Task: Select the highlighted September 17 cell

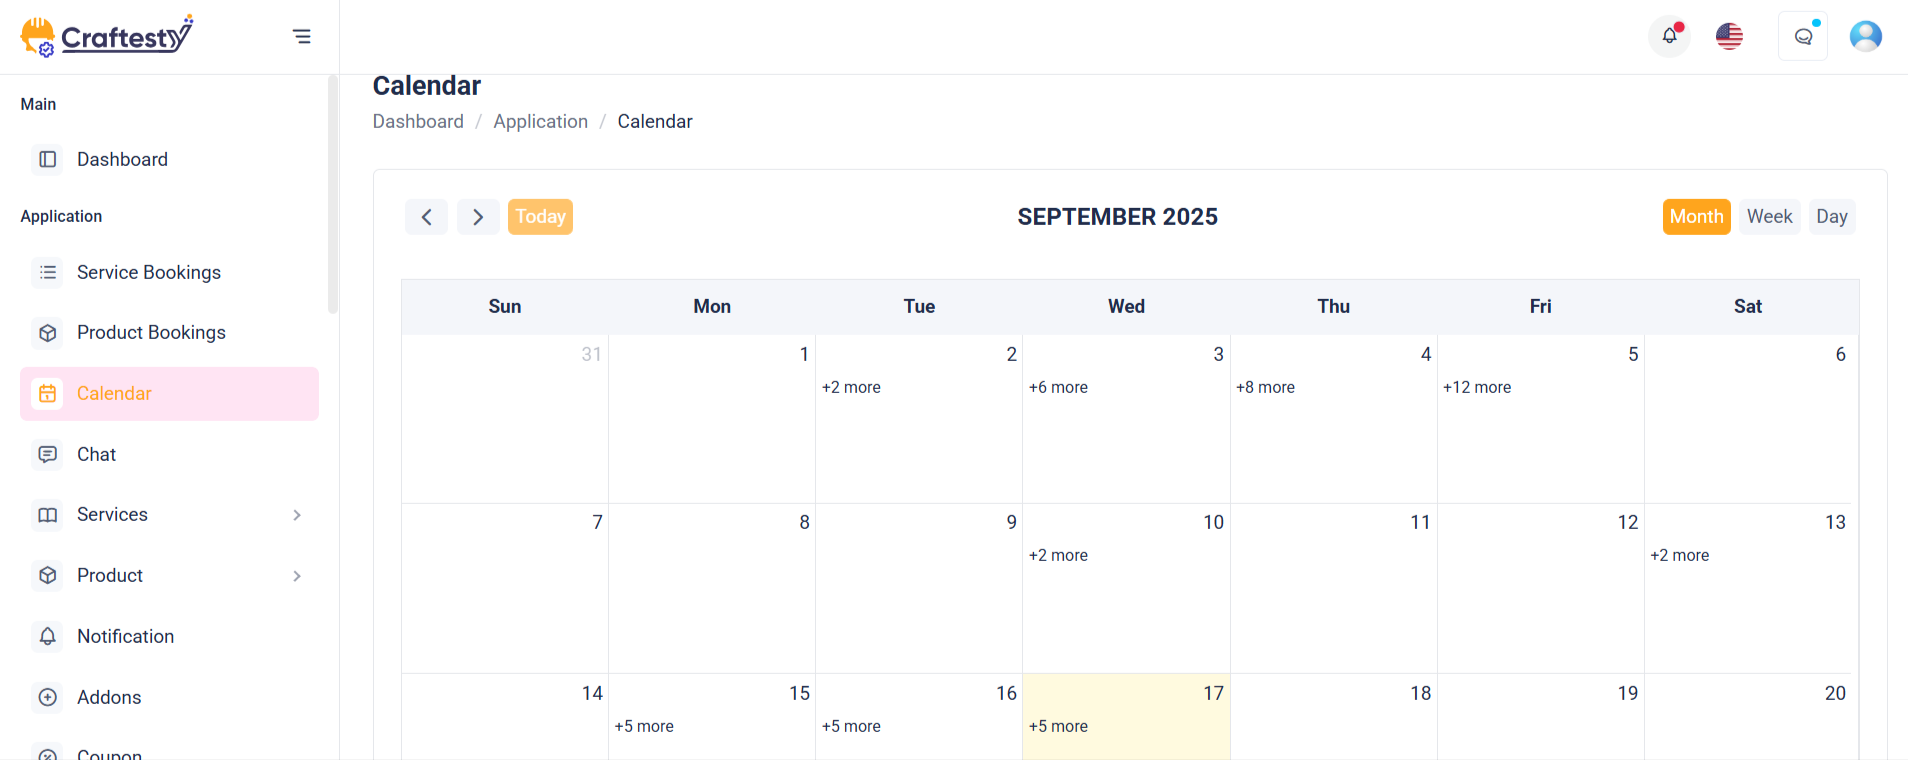Action: pyautogui.click(x=1126, y=717)
